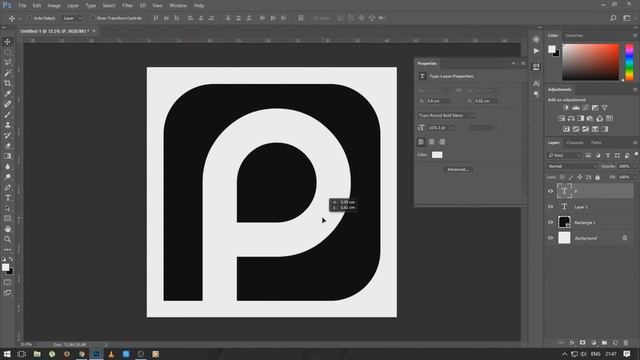This screenshot has height=360, width=640.
Task: Toggle Lock all padlock in Layers panel
Action: coord(598,178)
